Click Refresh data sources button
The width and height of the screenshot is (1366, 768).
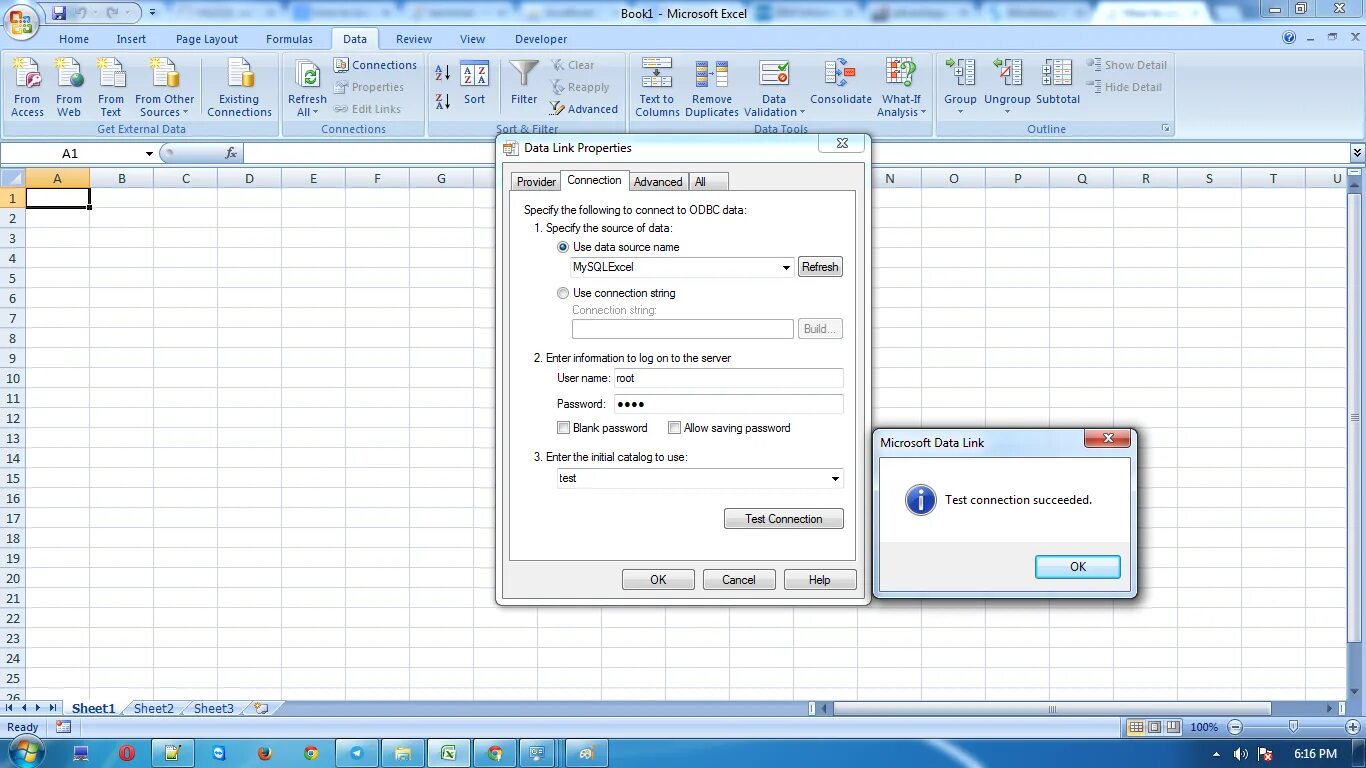820,267
